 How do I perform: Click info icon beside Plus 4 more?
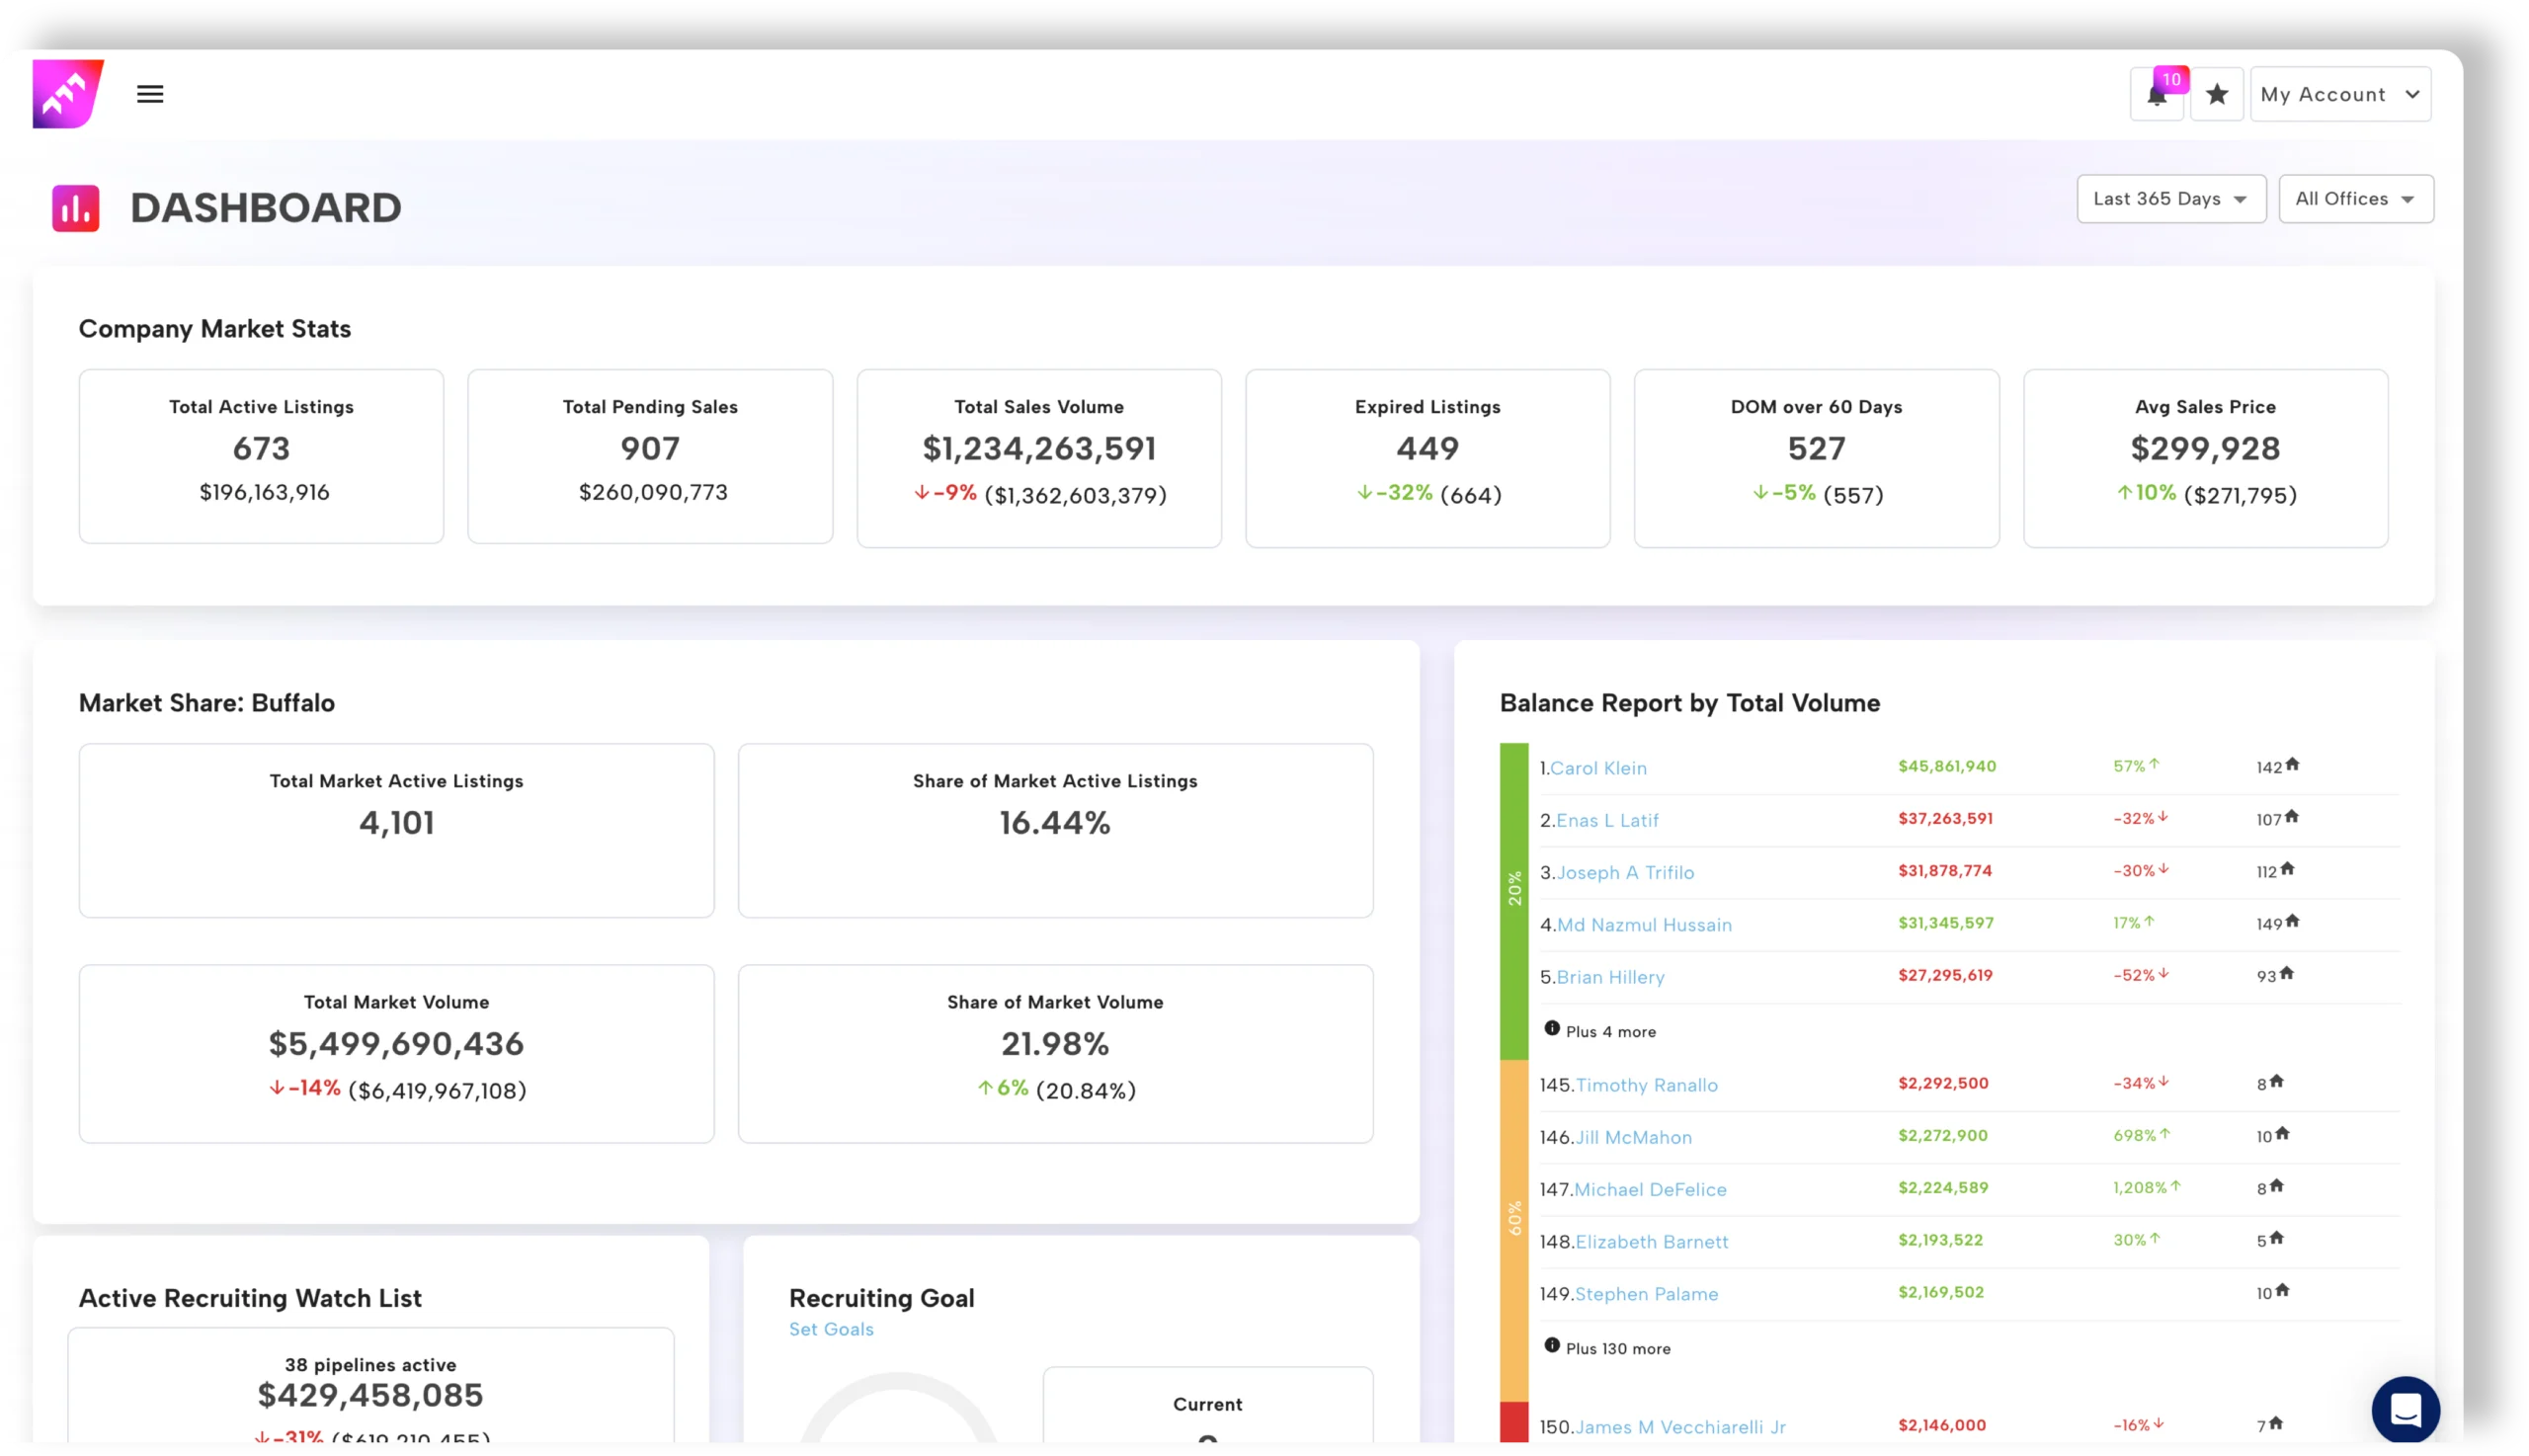(1551, 1029)
